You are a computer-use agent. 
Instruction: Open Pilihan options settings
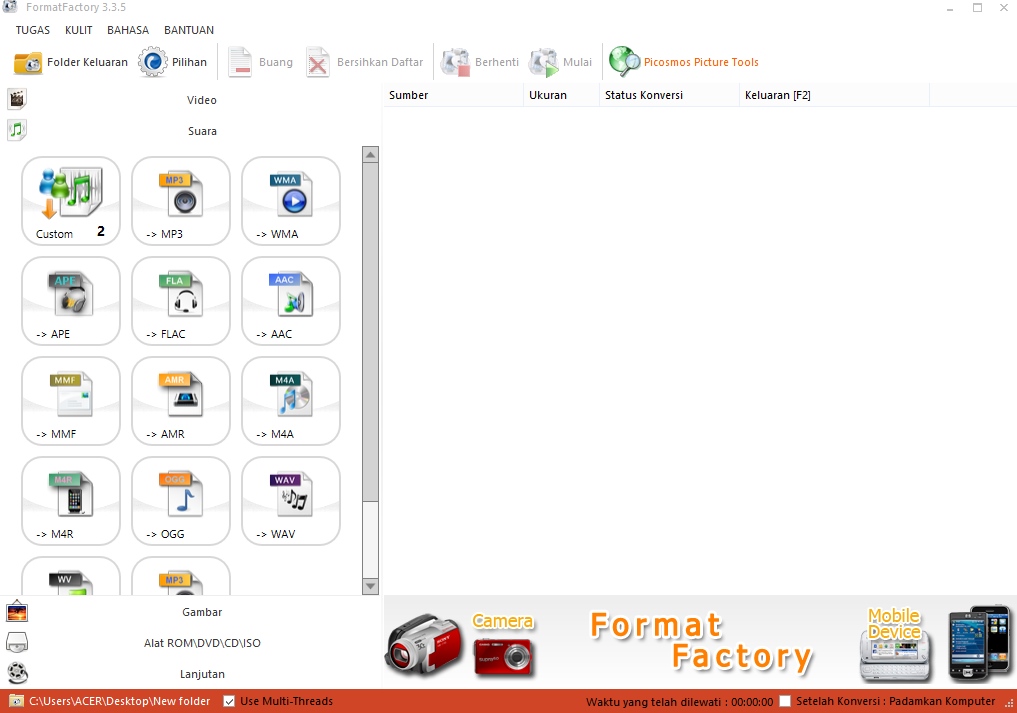[x=173, y=62]
